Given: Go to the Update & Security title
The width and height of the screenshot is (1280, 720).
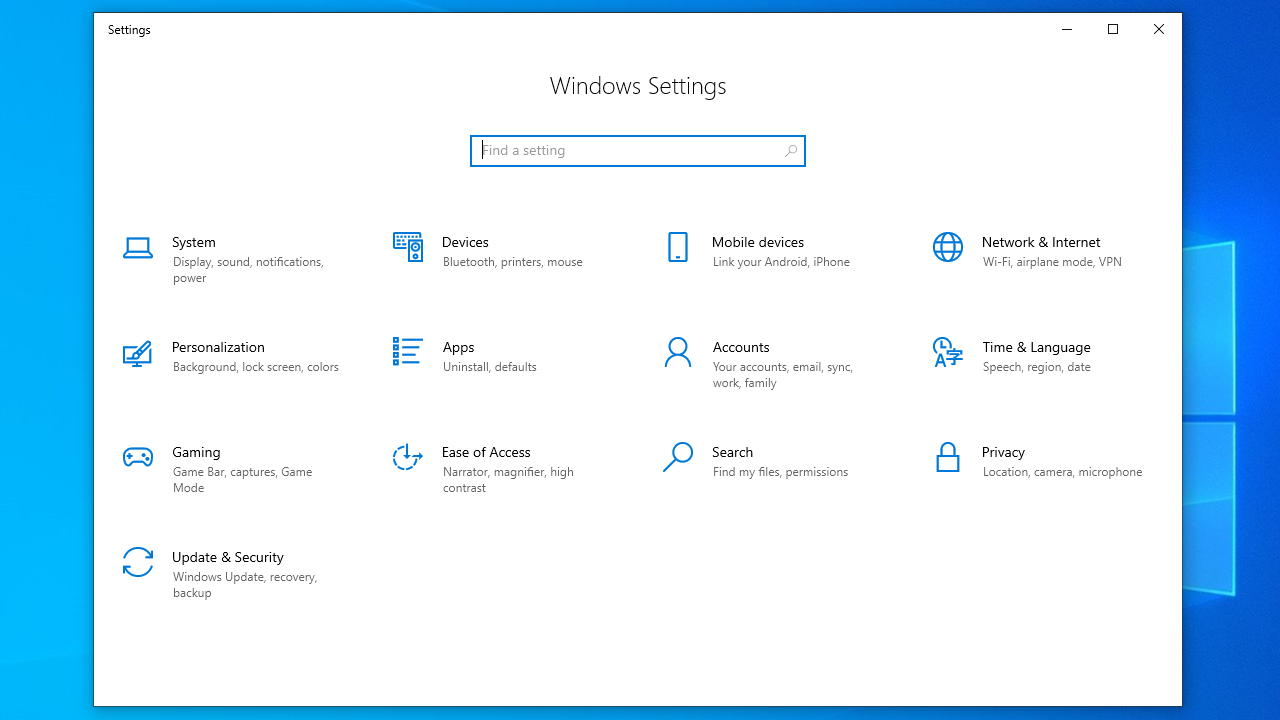Looking at the screenshot, I should (x=228, y=557).
